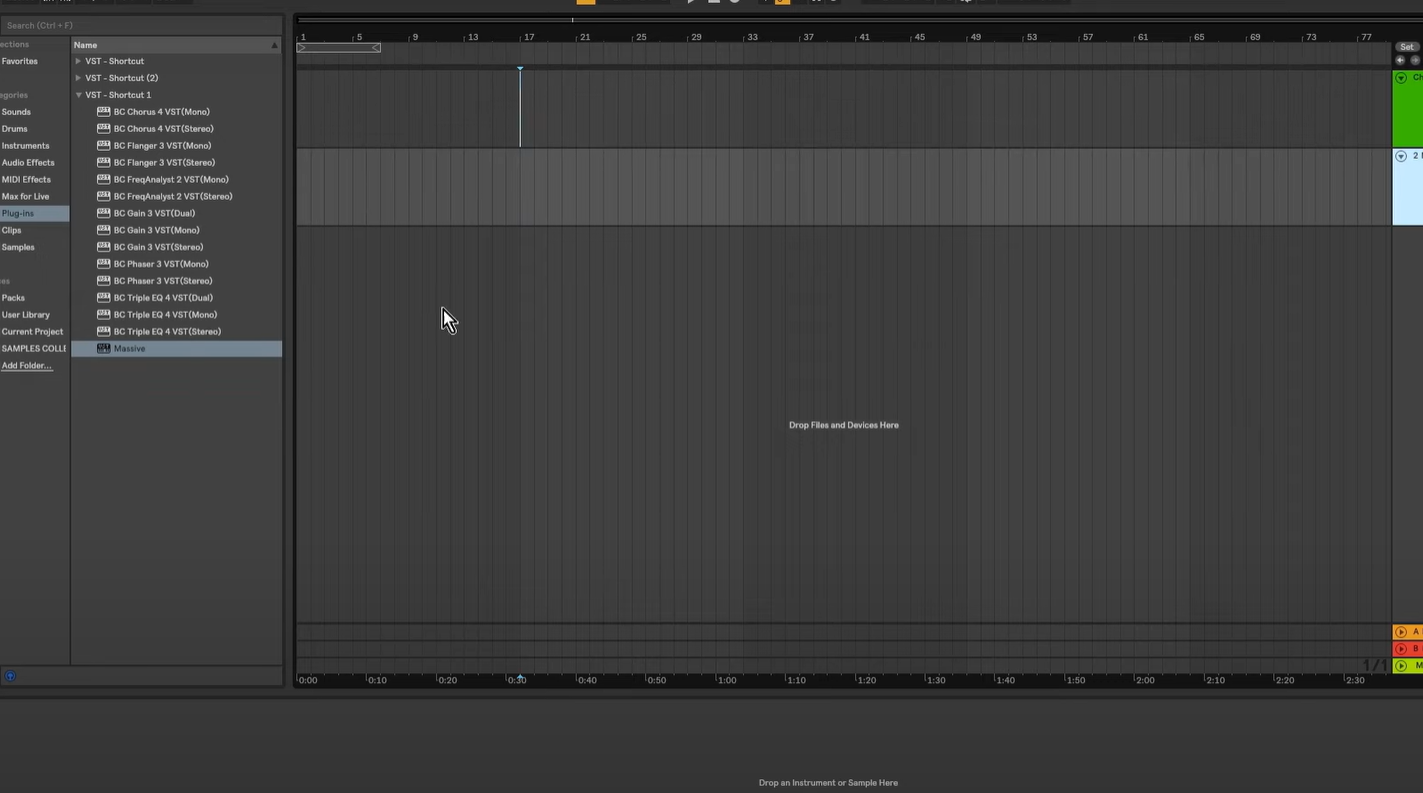Unfold the green track using its arrow

1400,77
